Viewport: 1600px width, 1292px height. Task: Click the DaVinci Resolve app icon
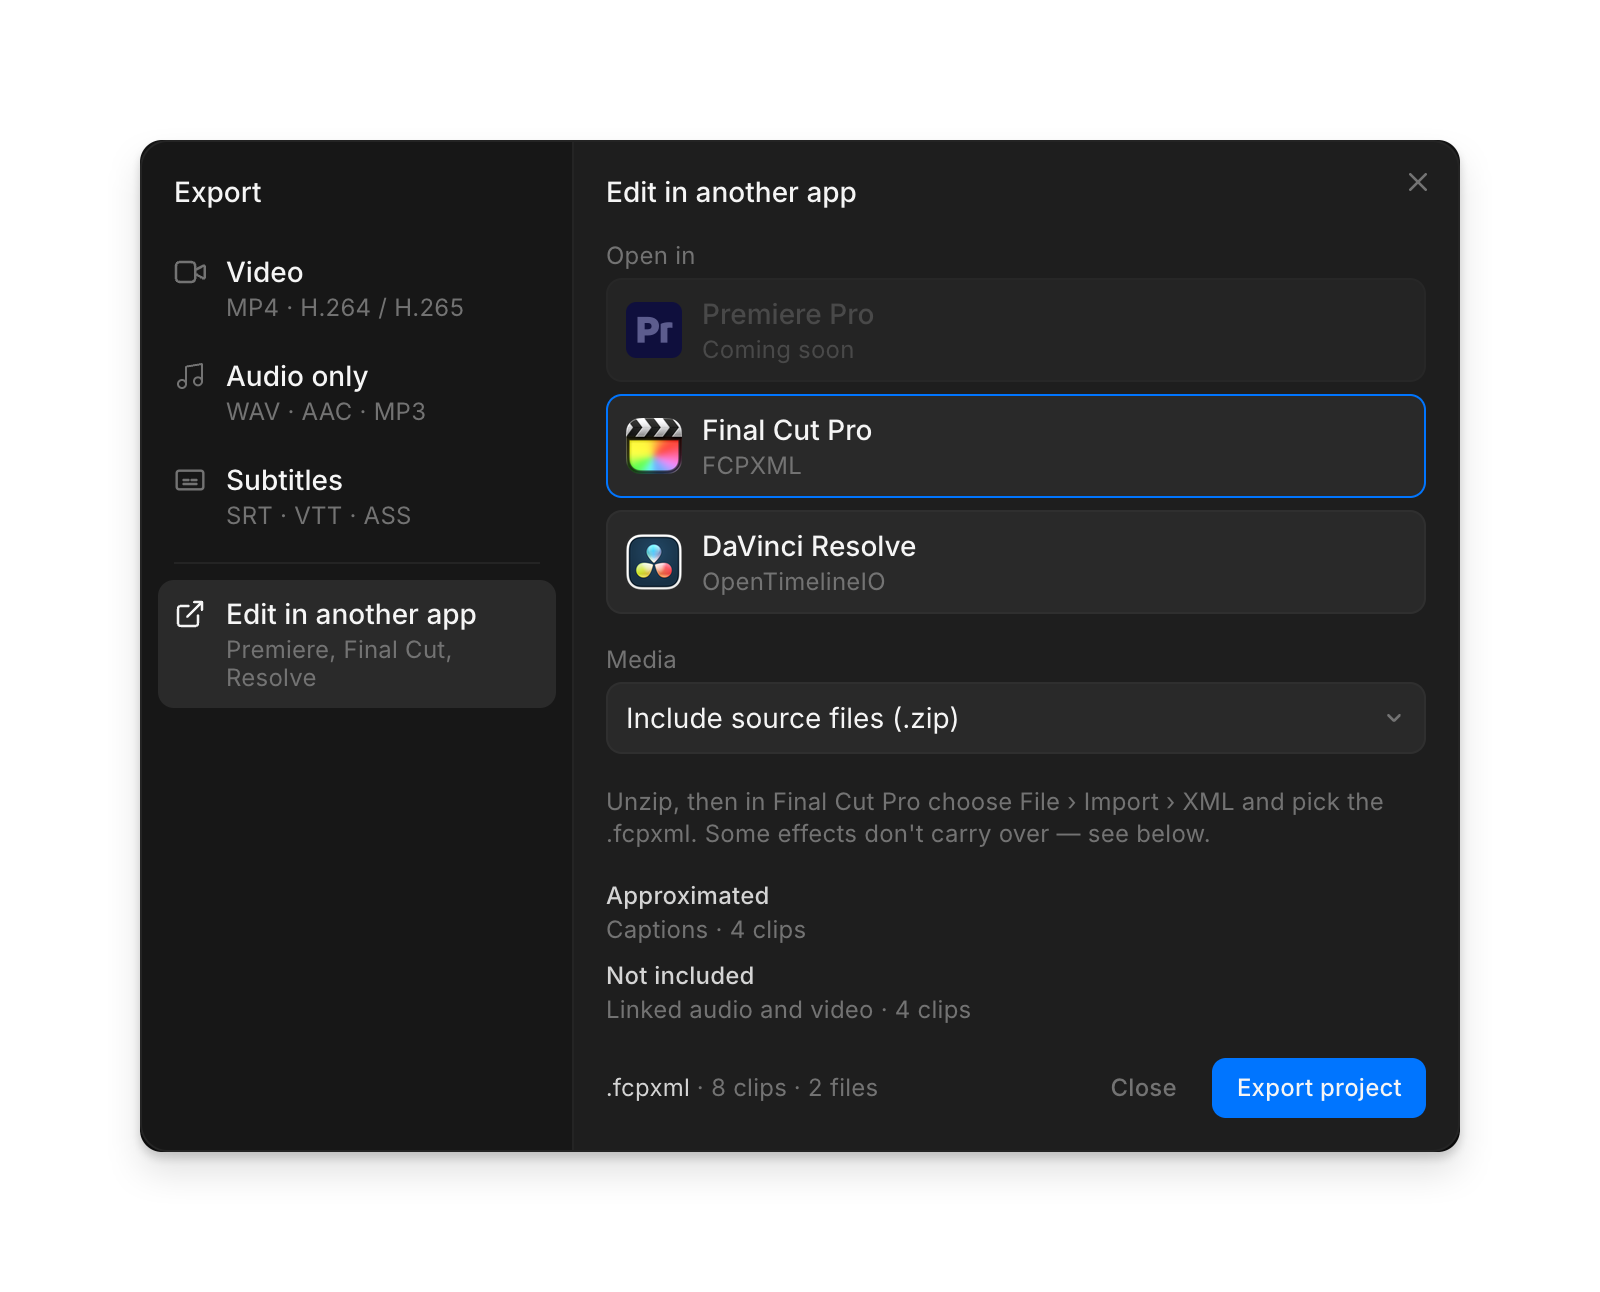[x=654, y=562]
